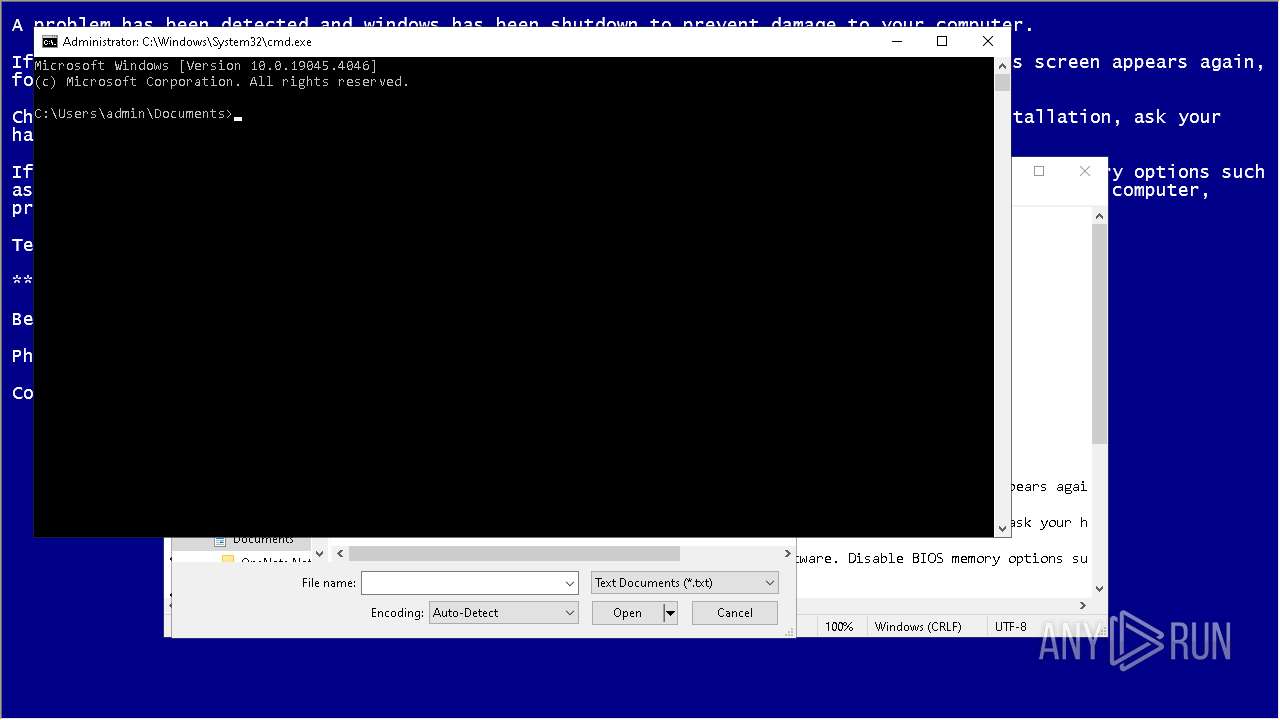The height and width of the screenshot is (720, 1280).
Task: Click the Notepad vertical scrollbar thumb
Action: coord(1100,334)
